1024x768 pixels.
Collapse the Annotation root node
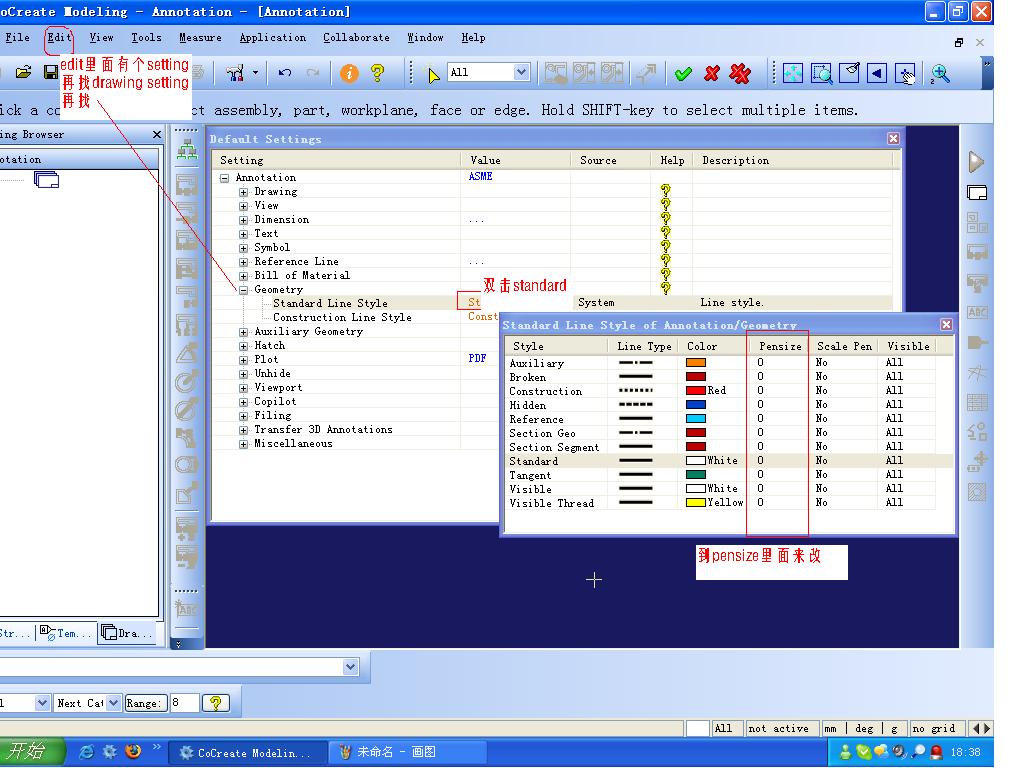(225, 178)
